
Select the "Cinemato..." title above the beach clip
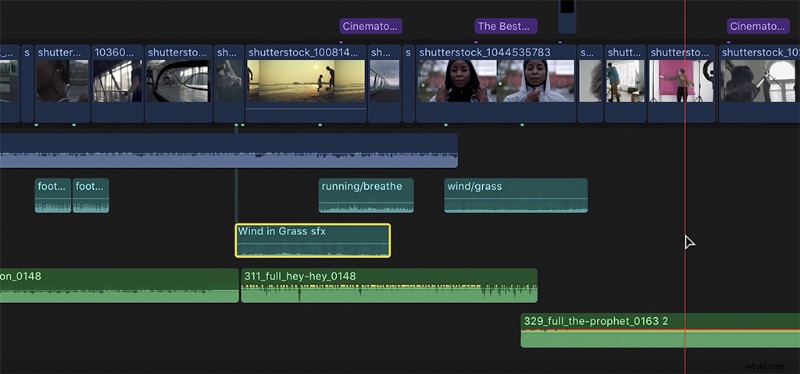370,26
